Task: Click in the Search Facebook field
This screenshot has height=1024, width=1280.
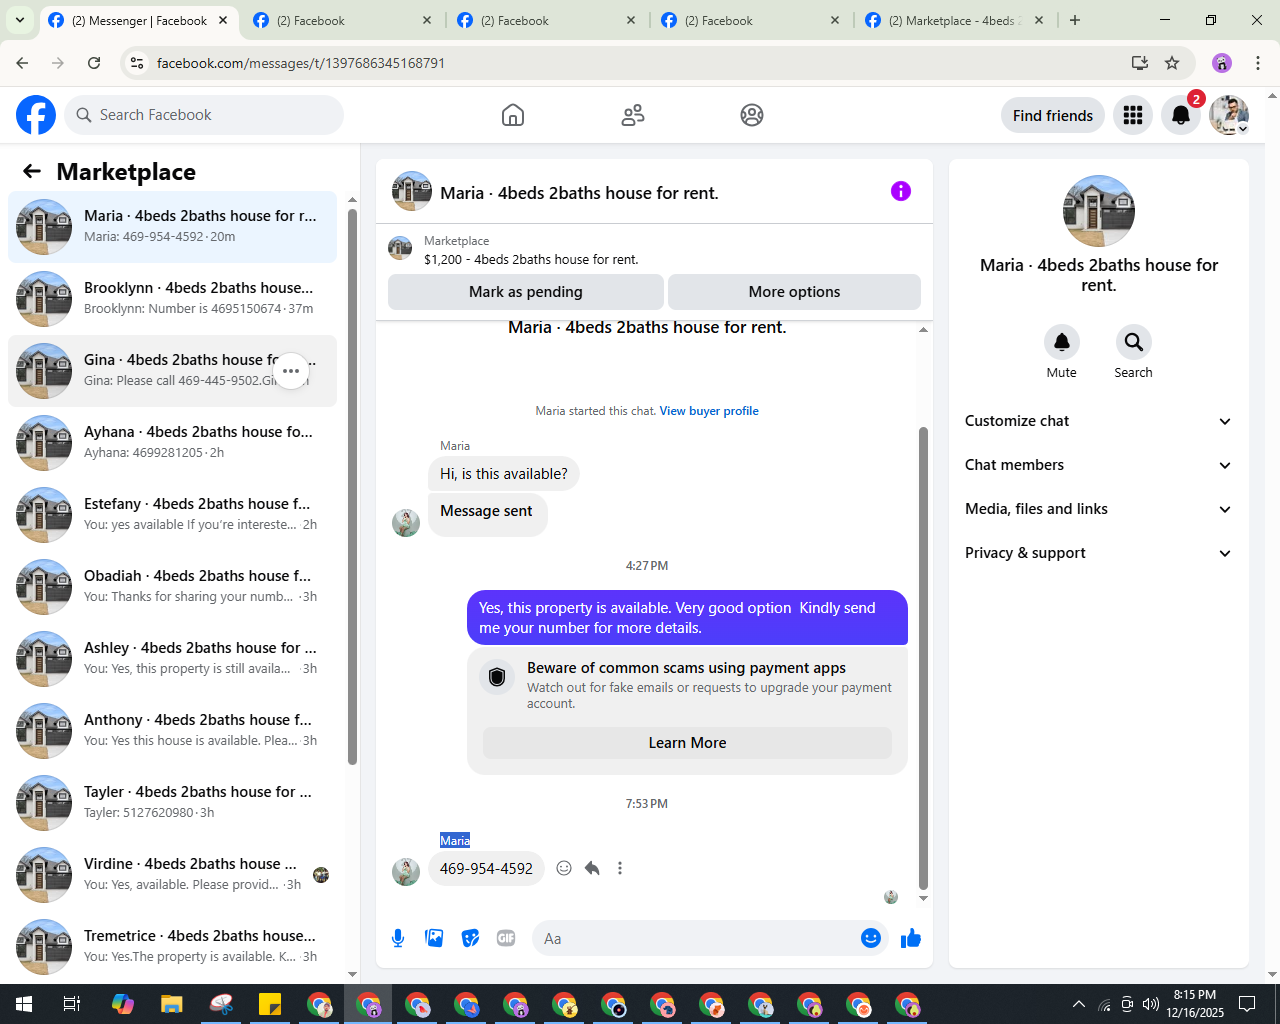Action: [x=204, y=115]
